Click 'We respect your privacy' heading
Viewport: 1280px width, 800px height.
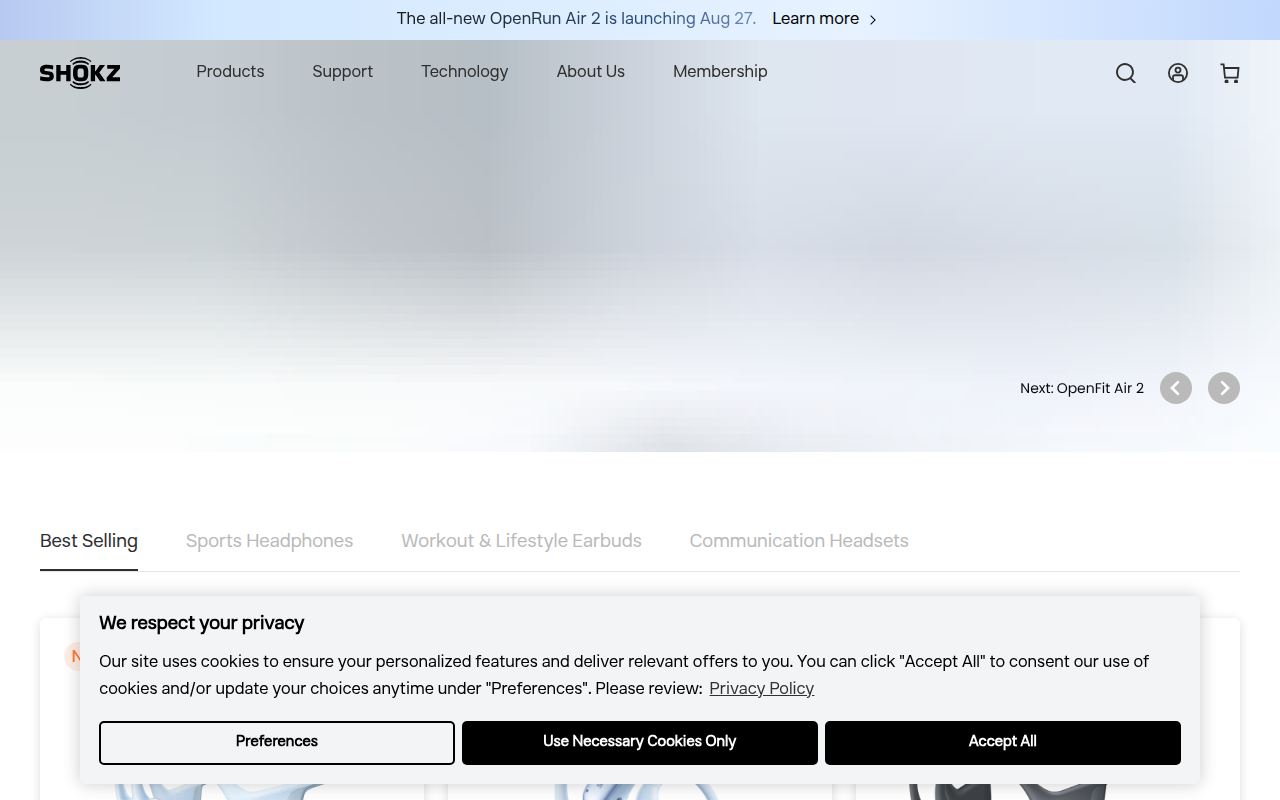pyautogui.click(x=202, y=623)
